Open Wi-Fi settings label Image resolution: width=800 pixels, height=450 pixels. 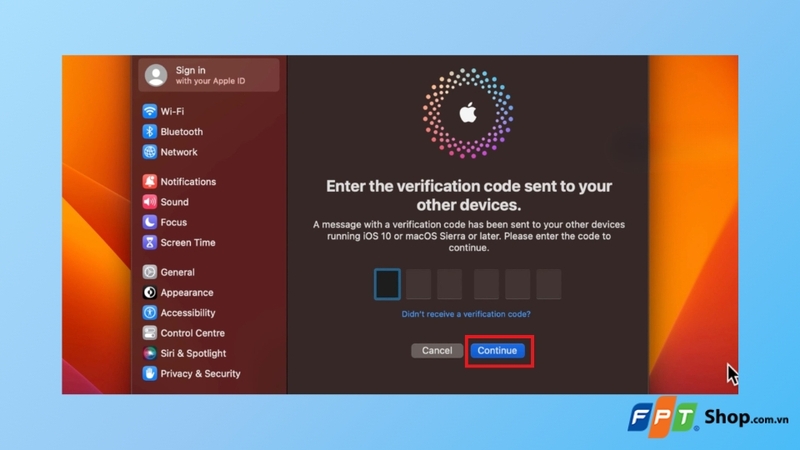[172, 111]
